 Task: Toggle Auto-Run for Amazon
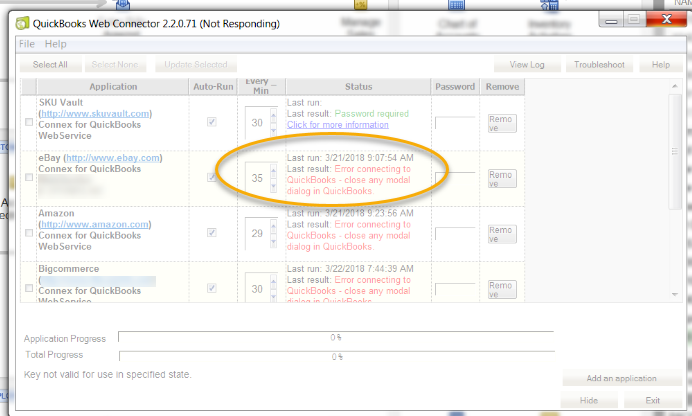[x=212, y=232]
